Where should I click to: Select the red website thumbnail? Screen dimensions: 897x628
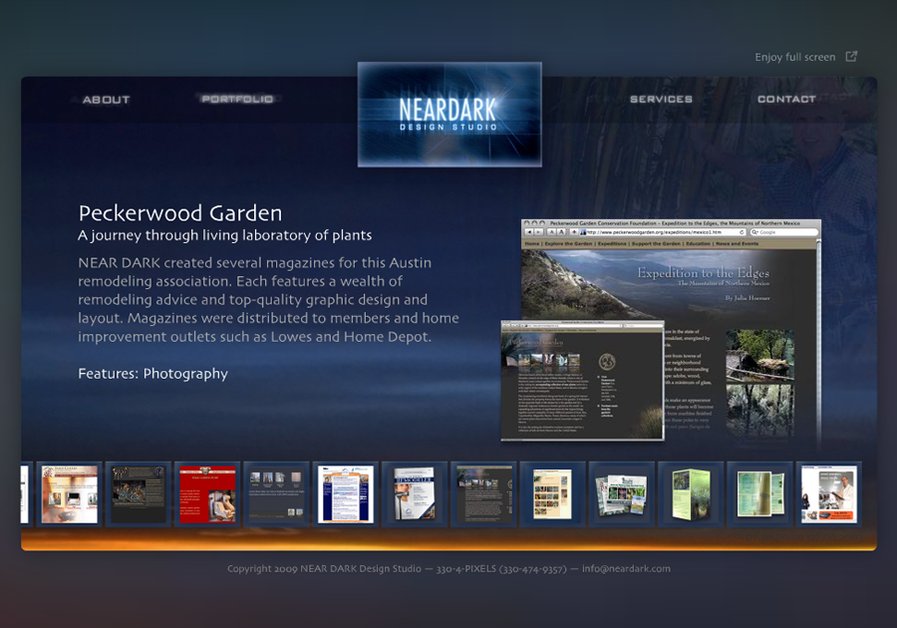[208, 494]
